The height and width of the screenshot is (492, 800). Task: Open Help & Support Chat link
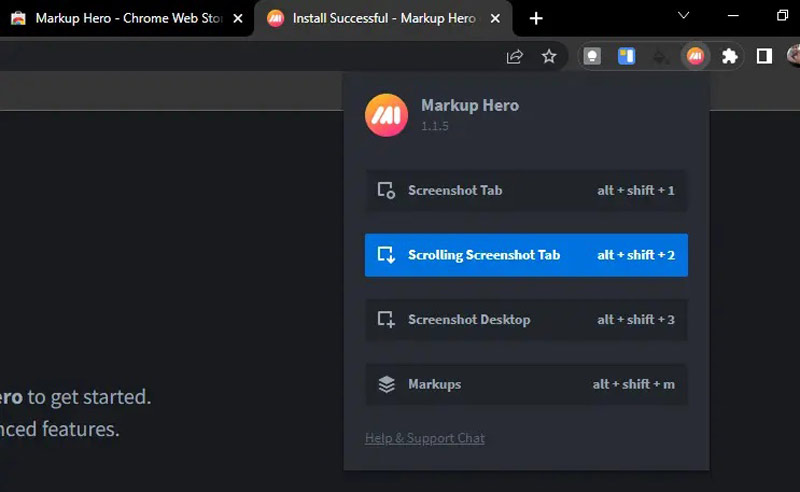[424, 438]
